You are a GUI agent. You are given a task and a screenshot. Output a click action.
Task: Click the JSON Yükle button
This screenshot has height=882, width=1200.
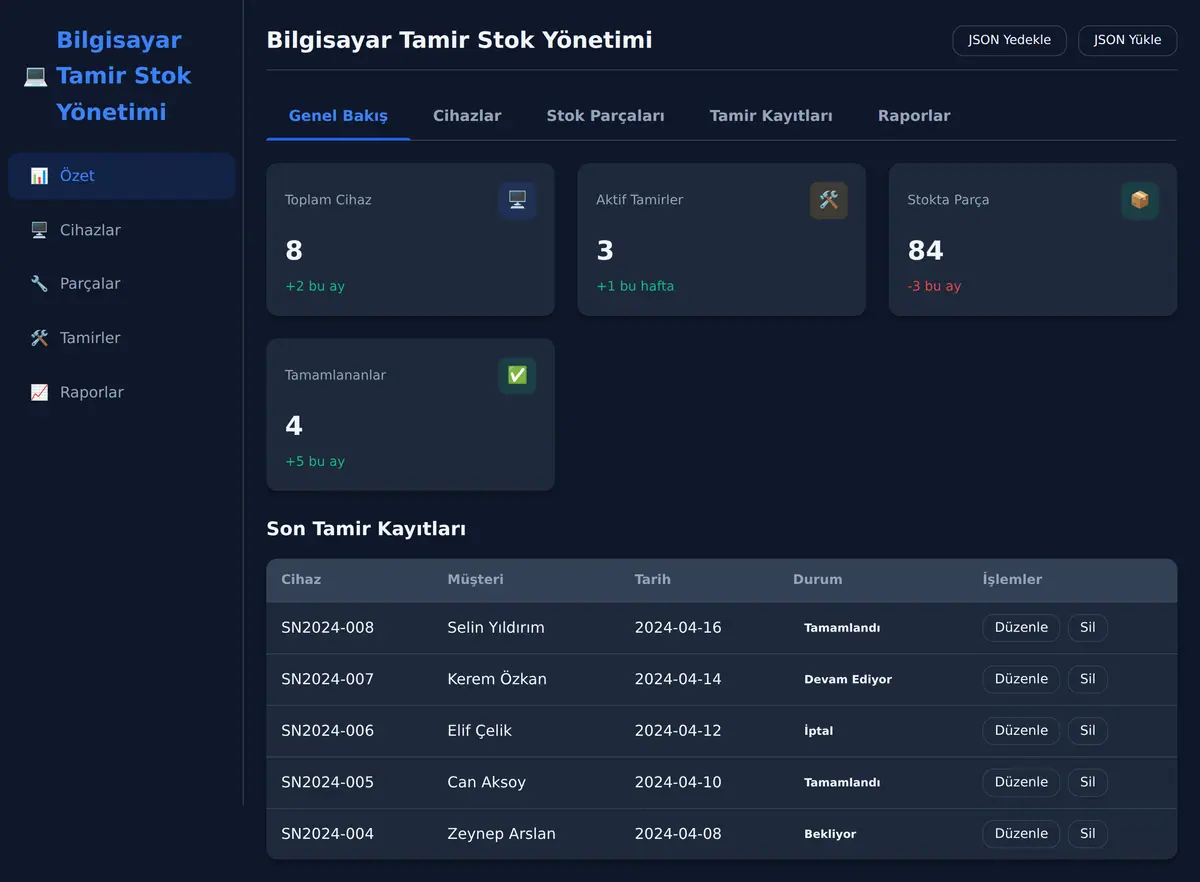click(1127, 40)
